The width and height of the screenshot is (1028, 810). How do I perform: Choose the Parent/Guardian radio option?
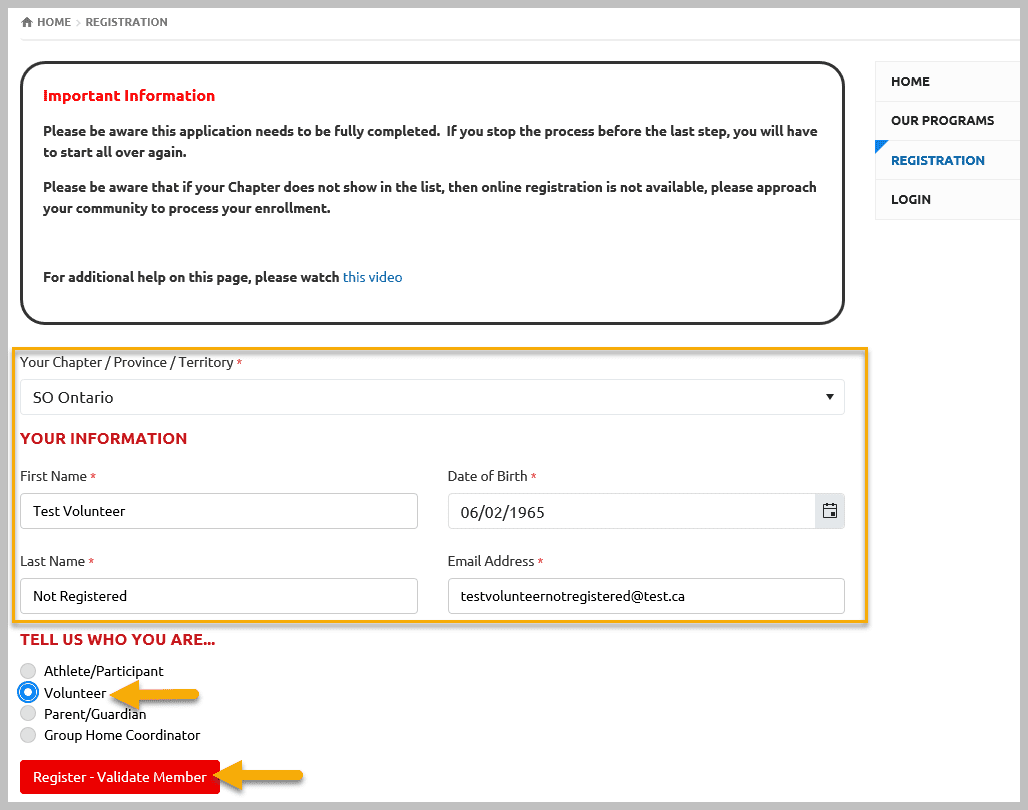pos(28,713)
